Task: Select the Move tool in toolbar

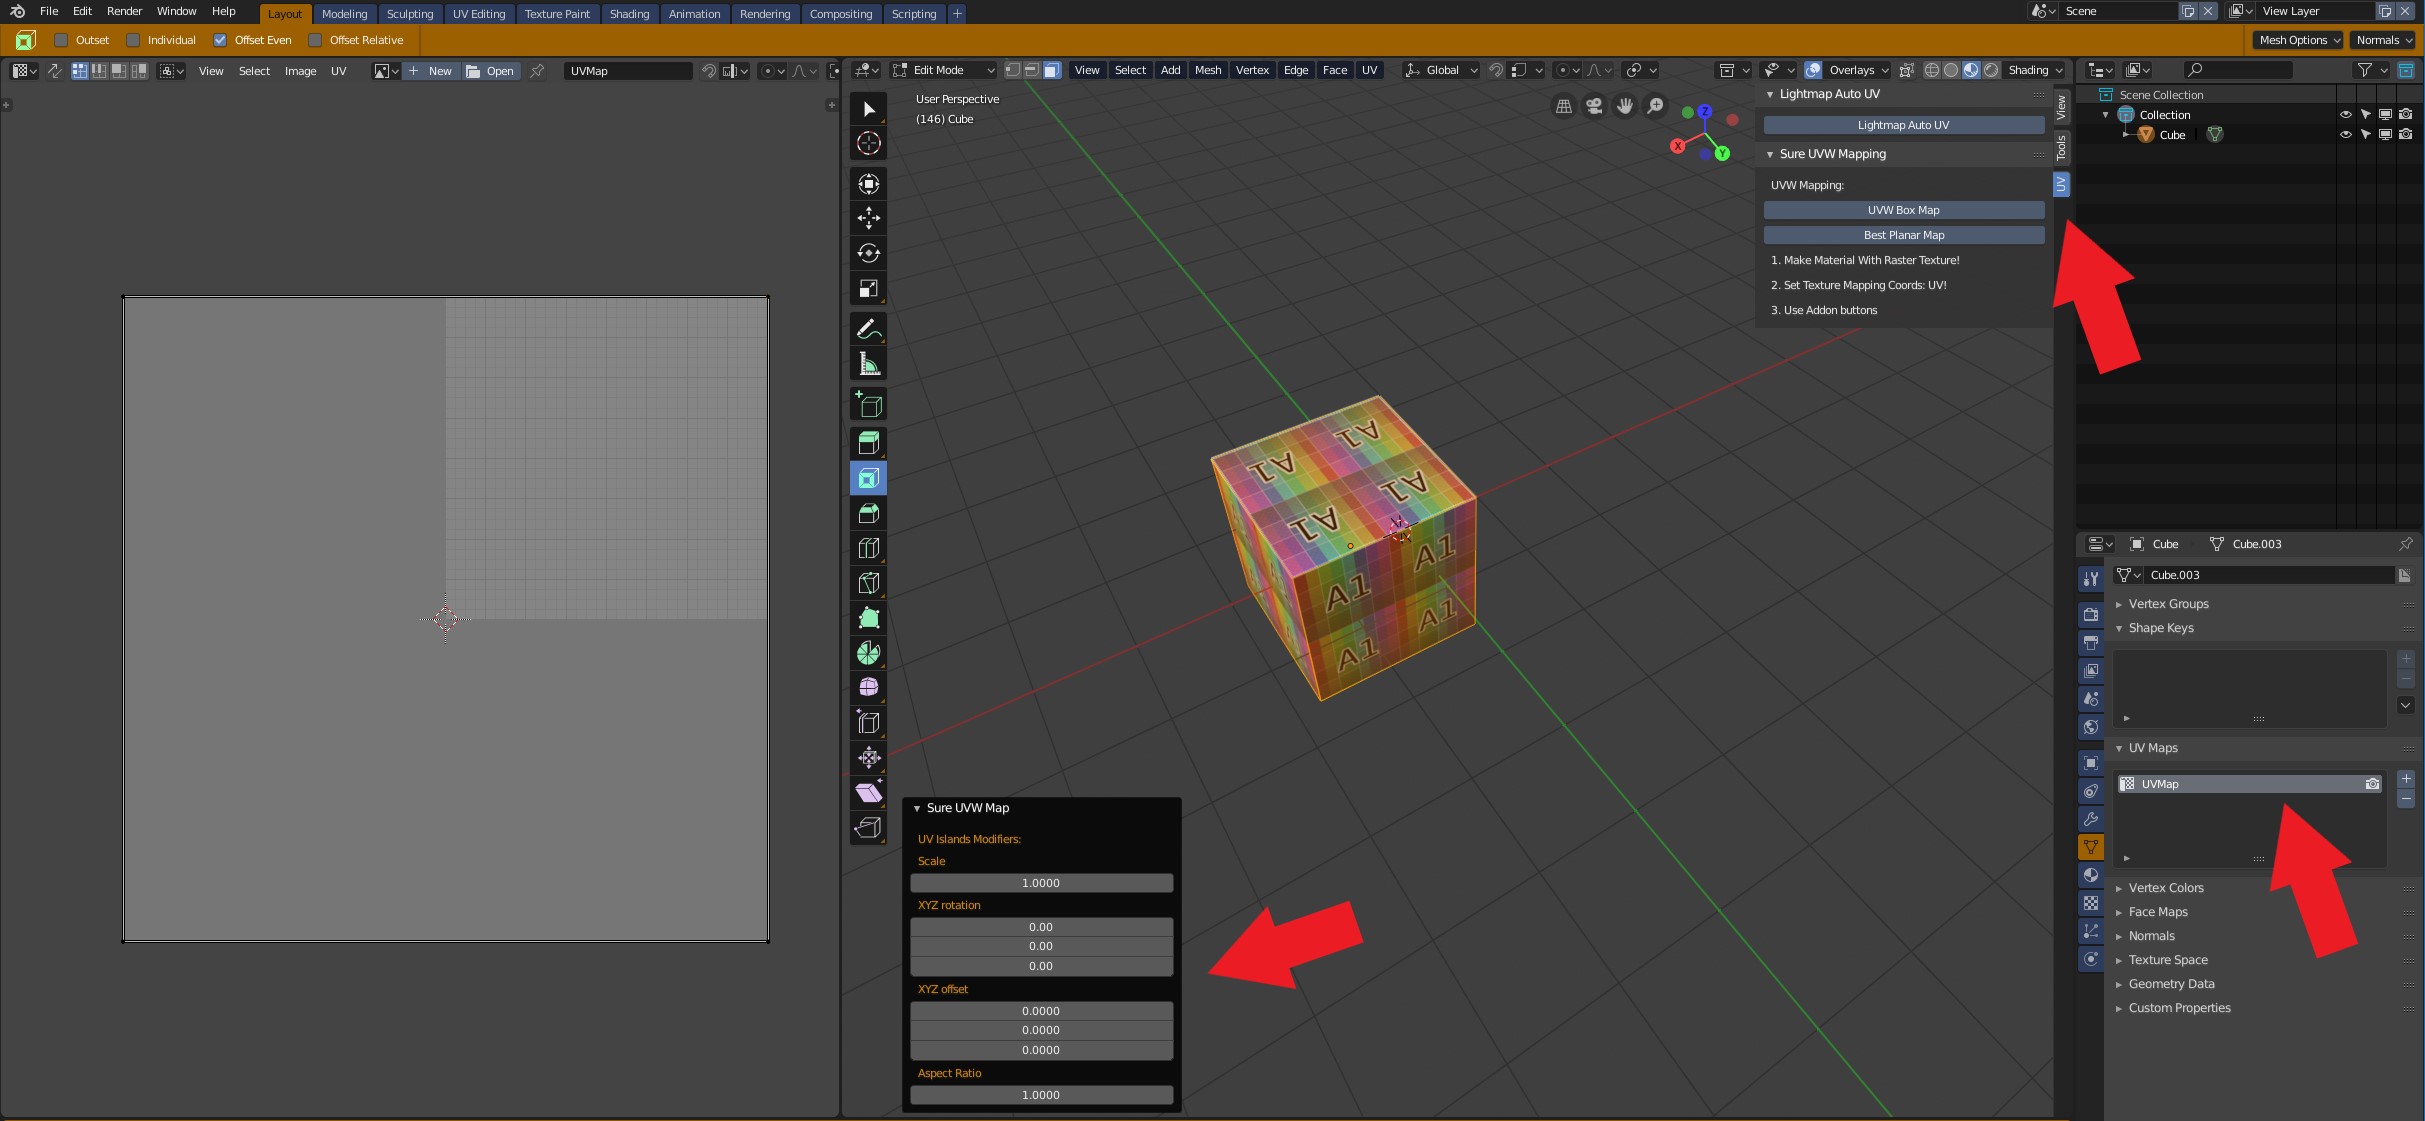Action: 868,218
